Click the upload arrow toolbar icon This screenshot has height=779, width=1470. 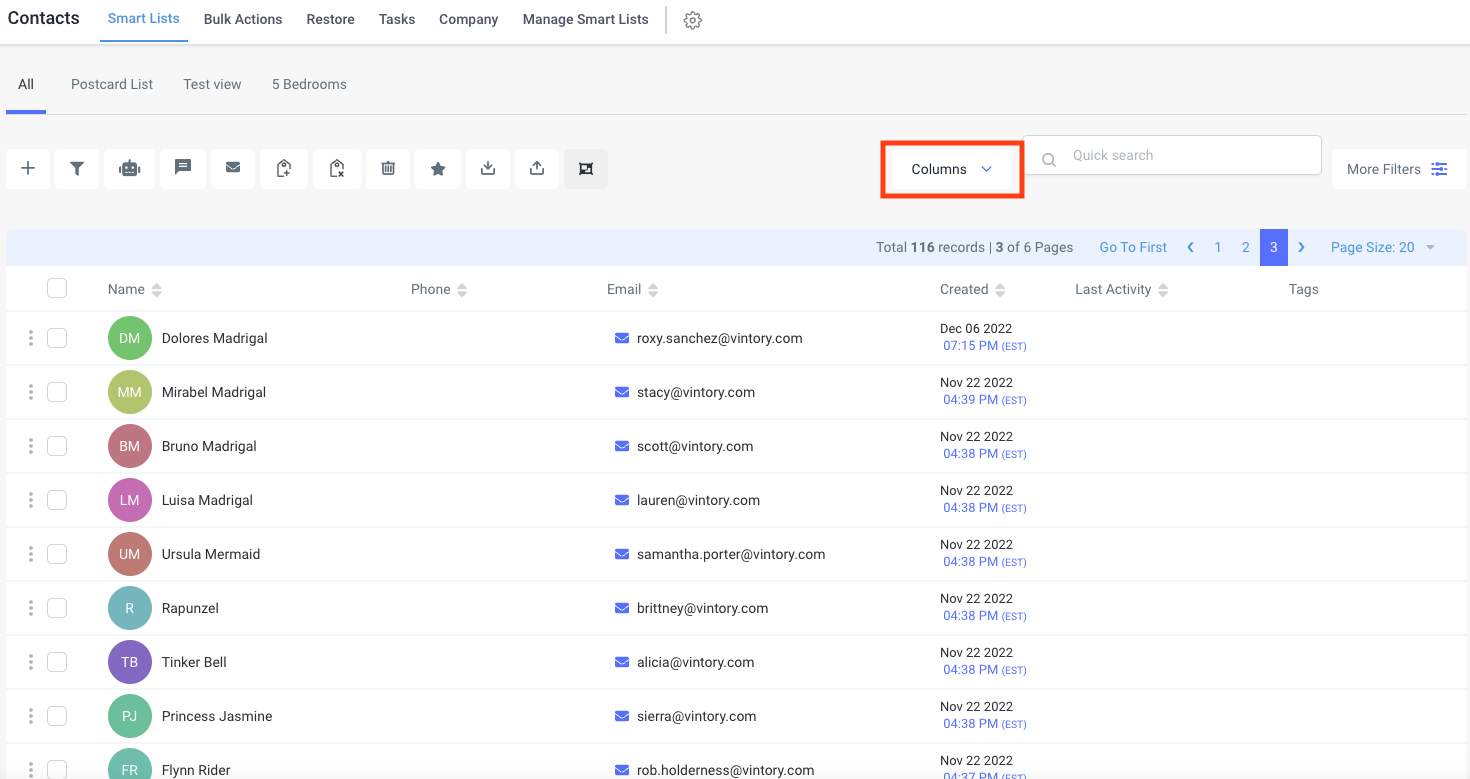(537, 169)
